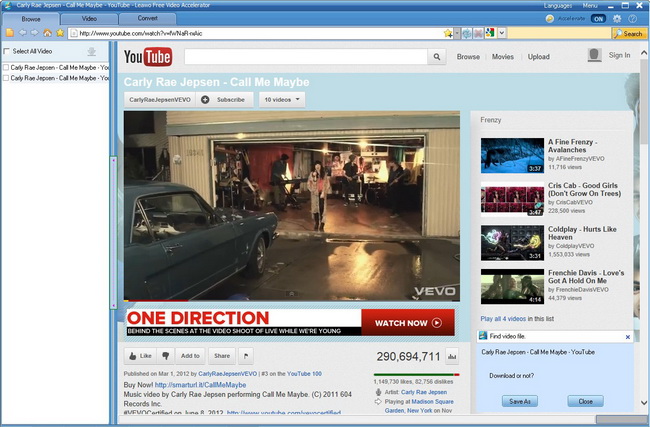This screenshot has width=650, height=427.
Task: Open A Fine Frenzy - Avalanches thumbnail
Action: (x=512, y=155)
